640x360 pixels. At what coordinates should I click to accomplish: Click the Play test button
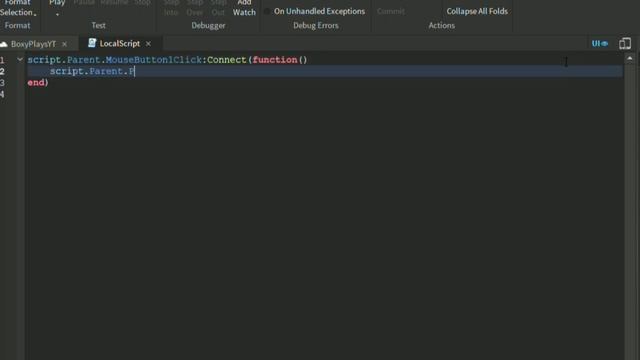(57, 3)
